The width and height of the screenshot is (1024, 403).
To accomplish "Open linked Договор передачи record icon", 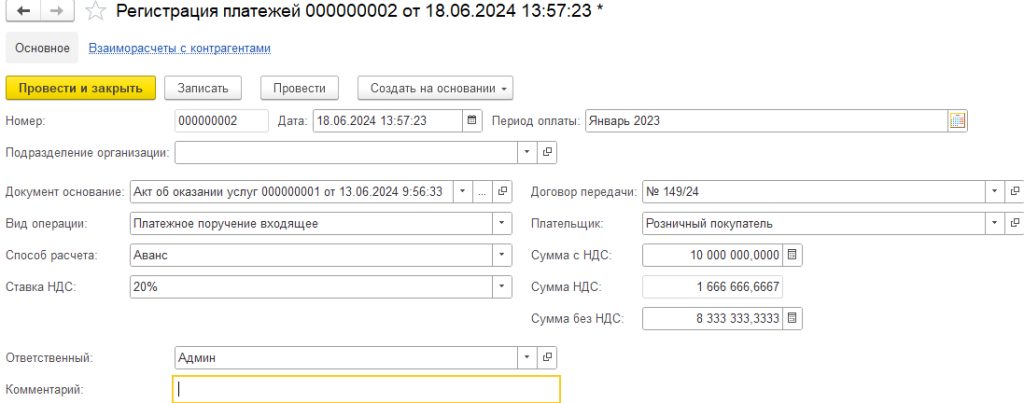I will [x=1015, y=191].
